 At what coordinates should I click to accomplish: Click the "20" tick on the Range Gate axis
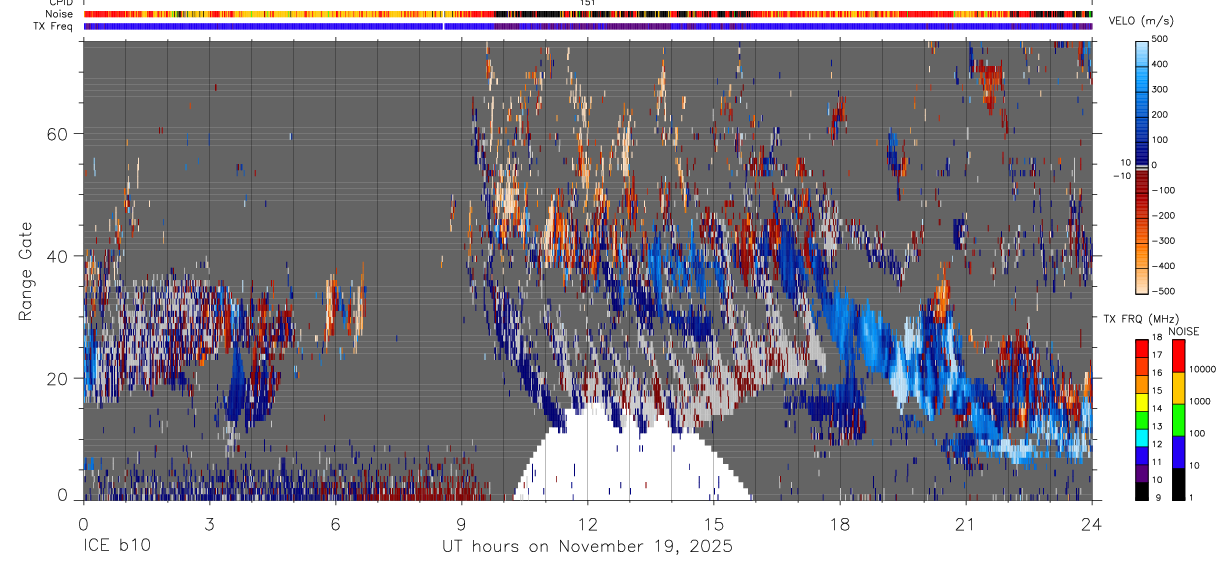coord(57,378)
